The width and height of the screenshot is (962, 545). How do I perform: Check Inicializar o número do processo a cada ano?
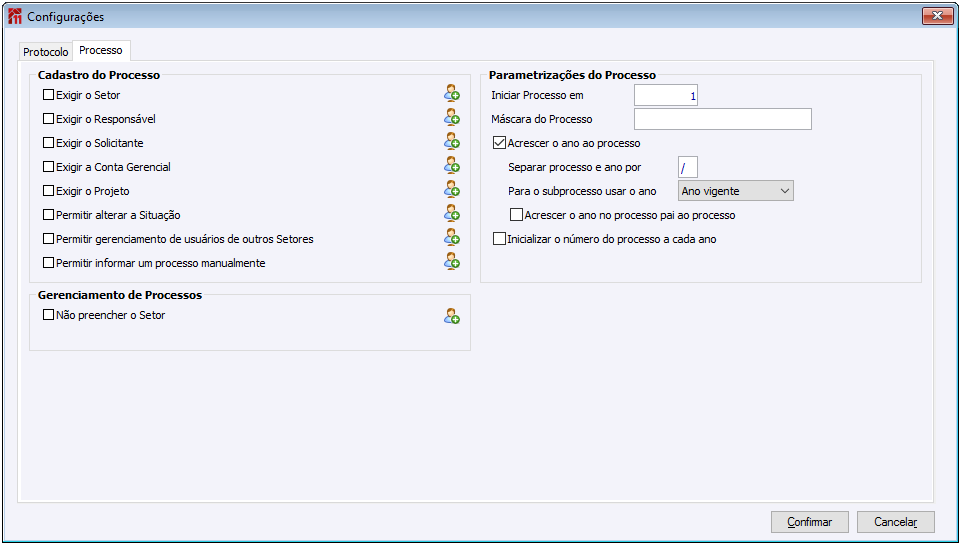500,239
